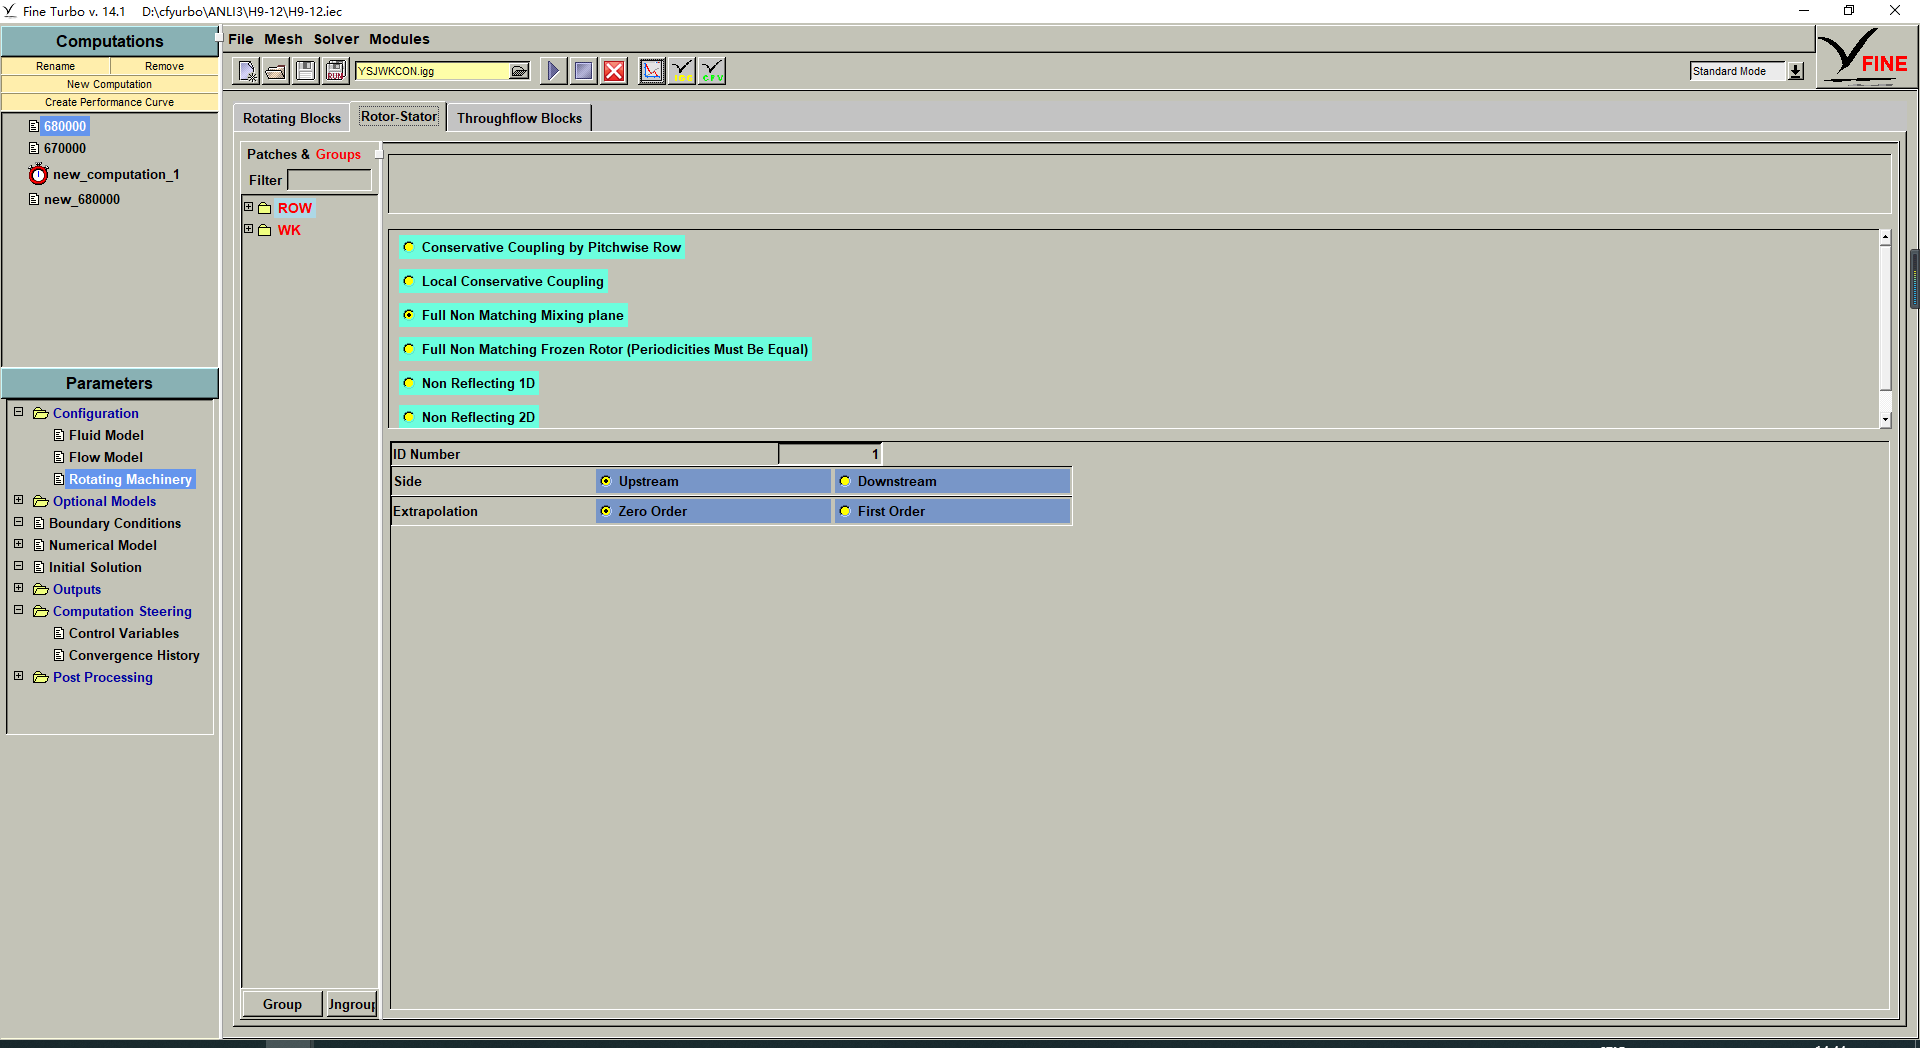Screen dimensions: 1920x1048
Task: Click the Save RUN files icon
Action: coord(336,71)
